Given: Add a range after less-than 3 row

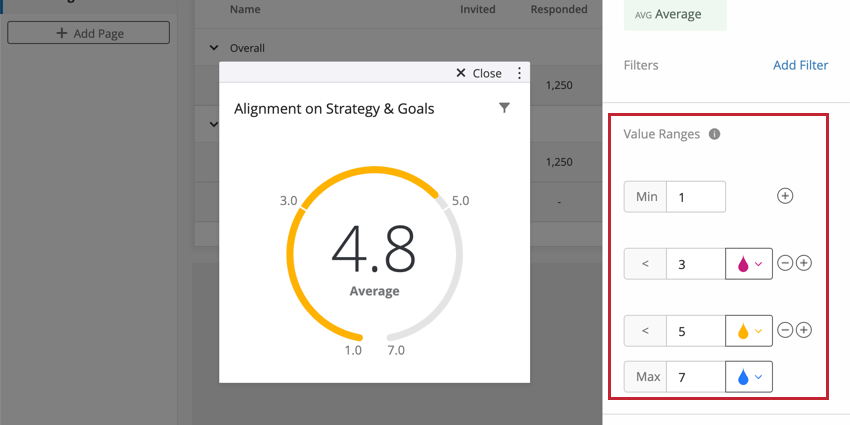Looking at the screenshot, I should point(803,263).
